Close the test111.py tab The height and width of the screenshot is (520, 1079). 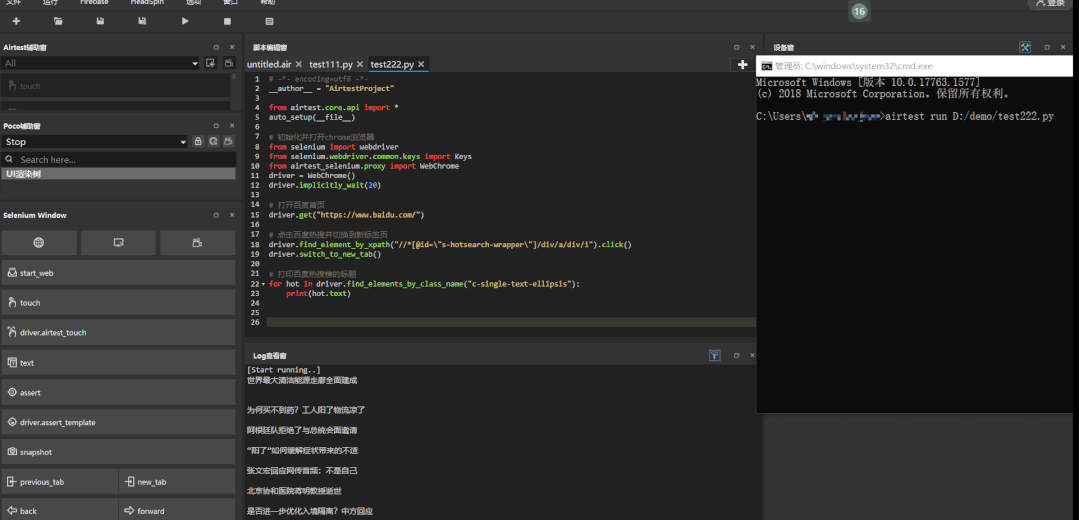tap(360, 64)
